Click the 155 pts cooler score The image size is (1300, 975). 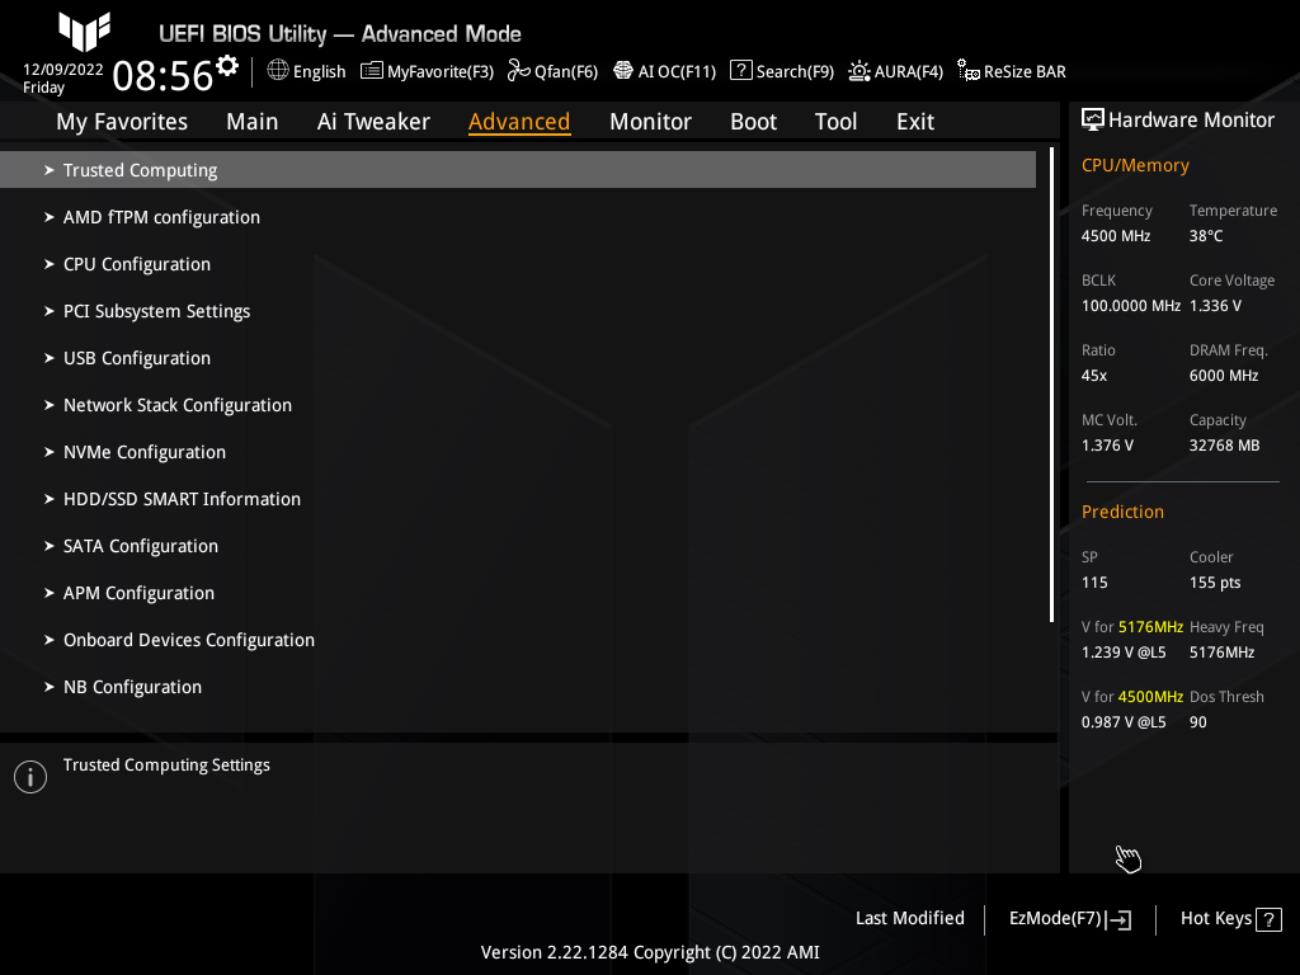tap(1214, 583)
